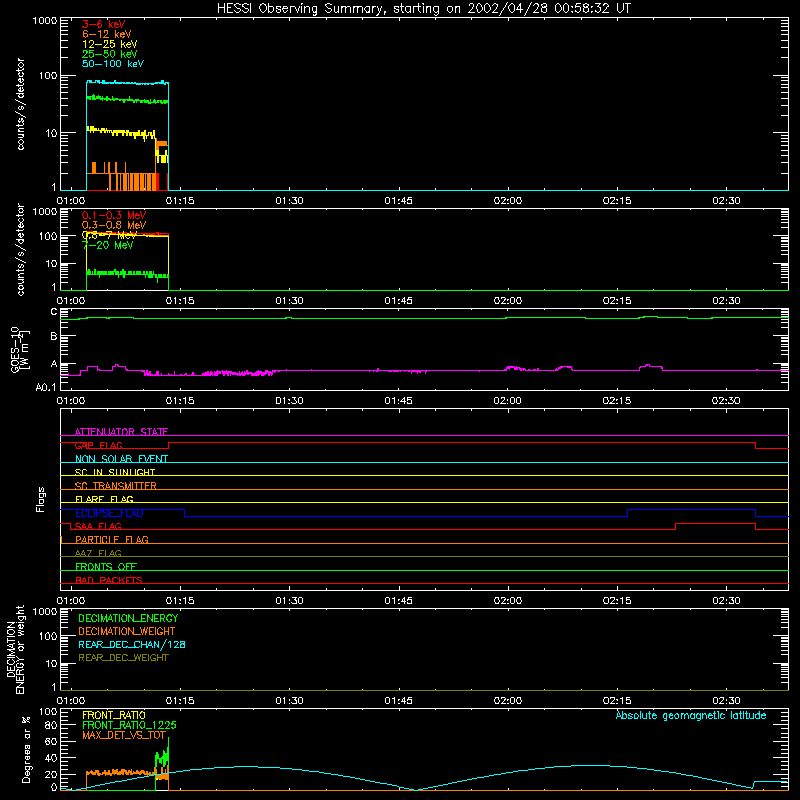This screenshot has height=800, width=800.
Task: Click the SC_IN_SUNLIGHT flag label
Action: click(x=115, y=472)
